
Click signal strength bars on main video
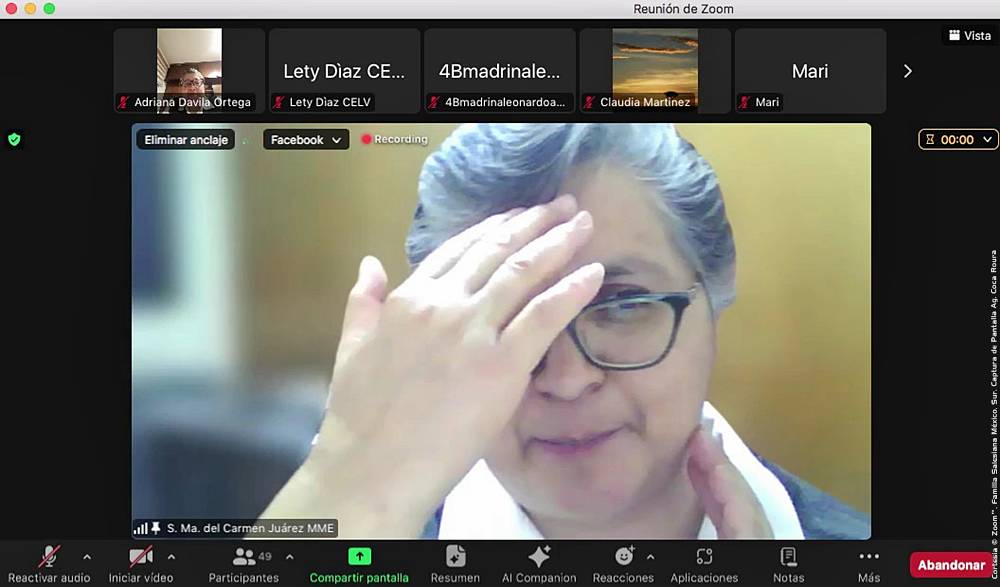click(141, 528)
